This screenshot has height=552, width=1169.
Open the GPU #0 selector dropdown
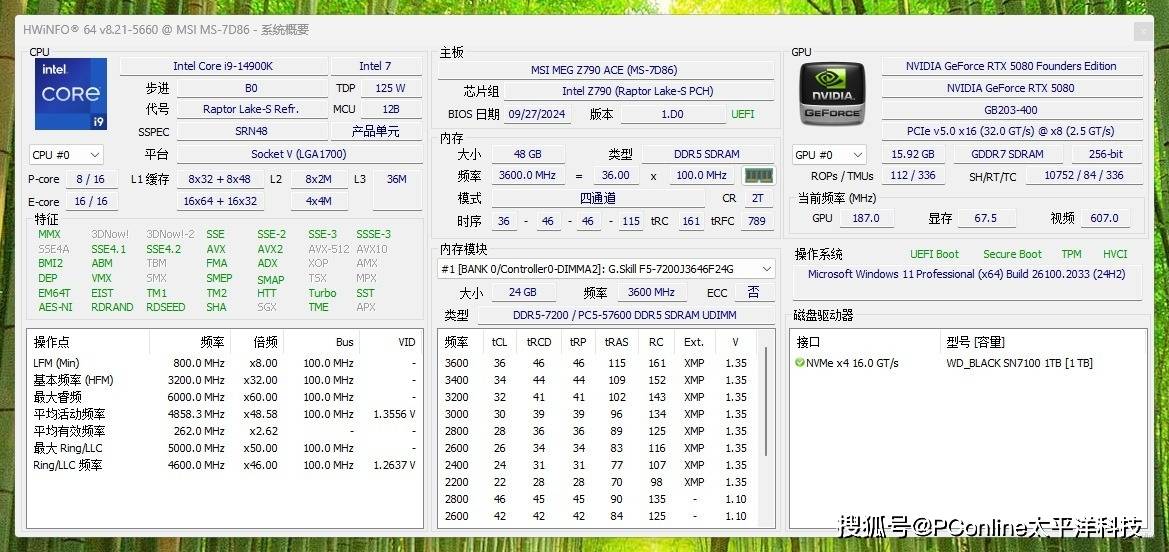pos(829,155)
